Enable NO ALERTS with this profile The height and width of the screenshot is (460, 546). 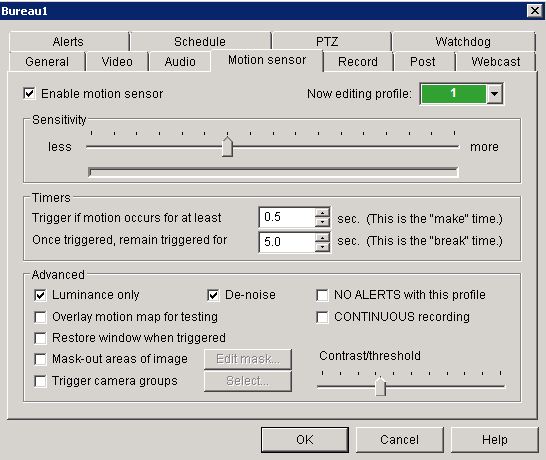pyautogui.click(x=322, y=295)
